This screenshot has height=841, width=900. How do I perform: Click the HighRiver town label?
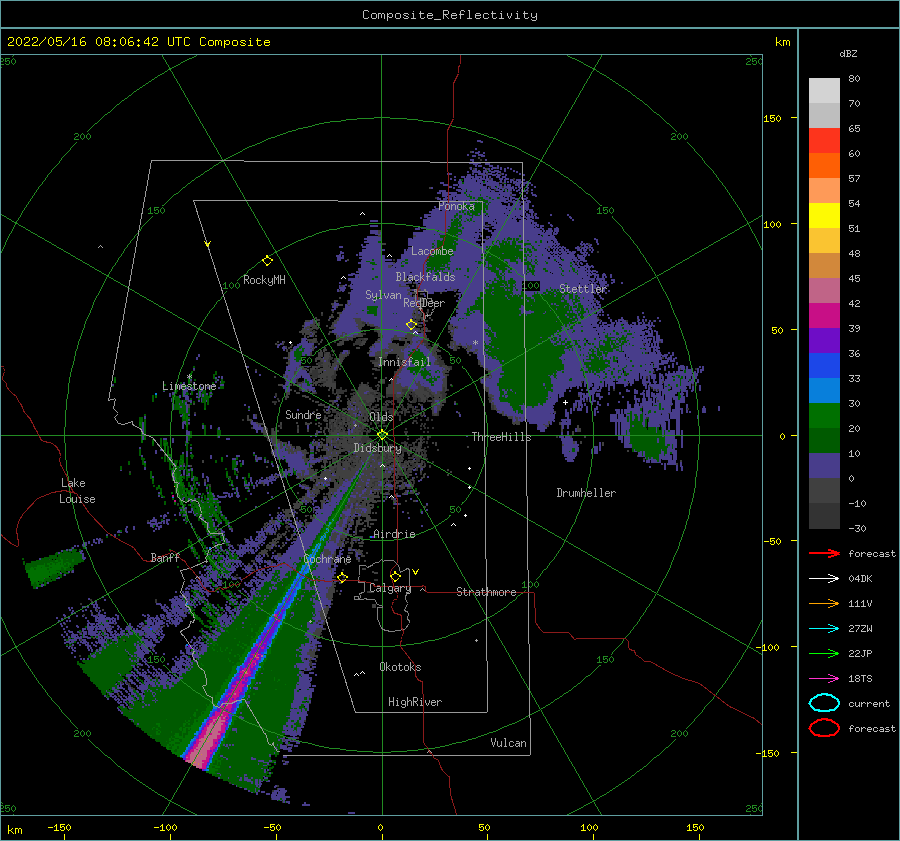click(x=415, y=702)
